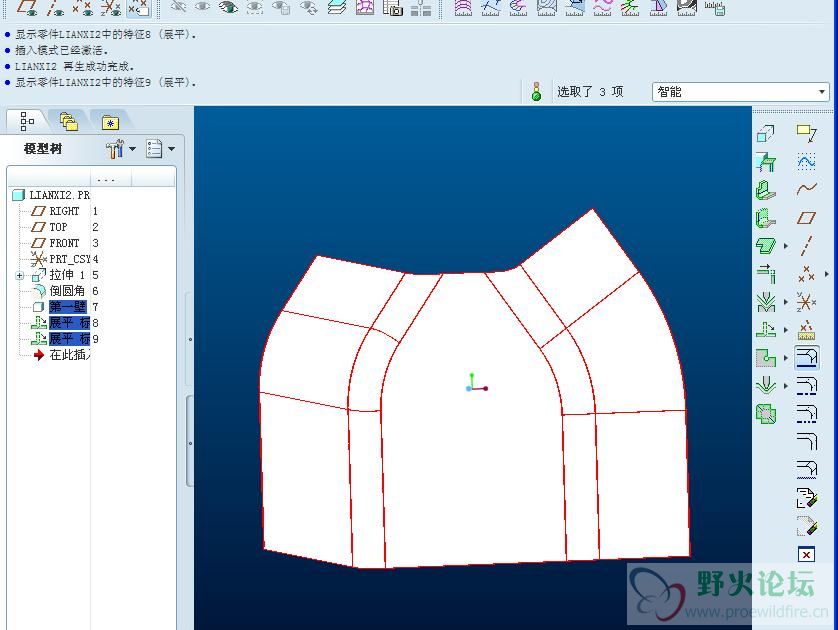
Task: Select the Form punch tool
Action: (x=765, y=385)
